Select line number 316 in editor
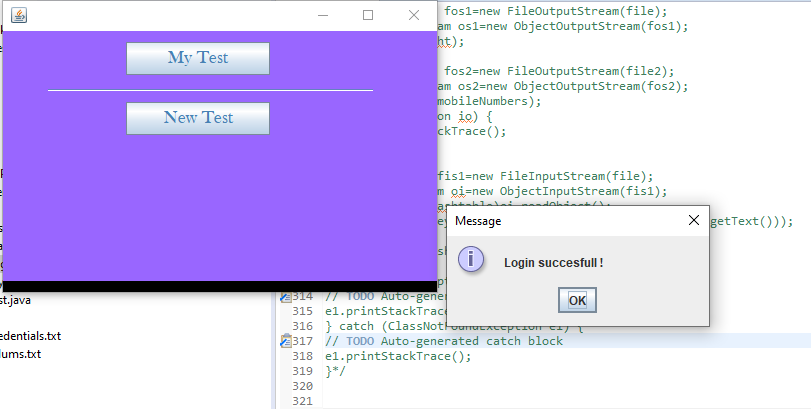 (x=303, y=326)
